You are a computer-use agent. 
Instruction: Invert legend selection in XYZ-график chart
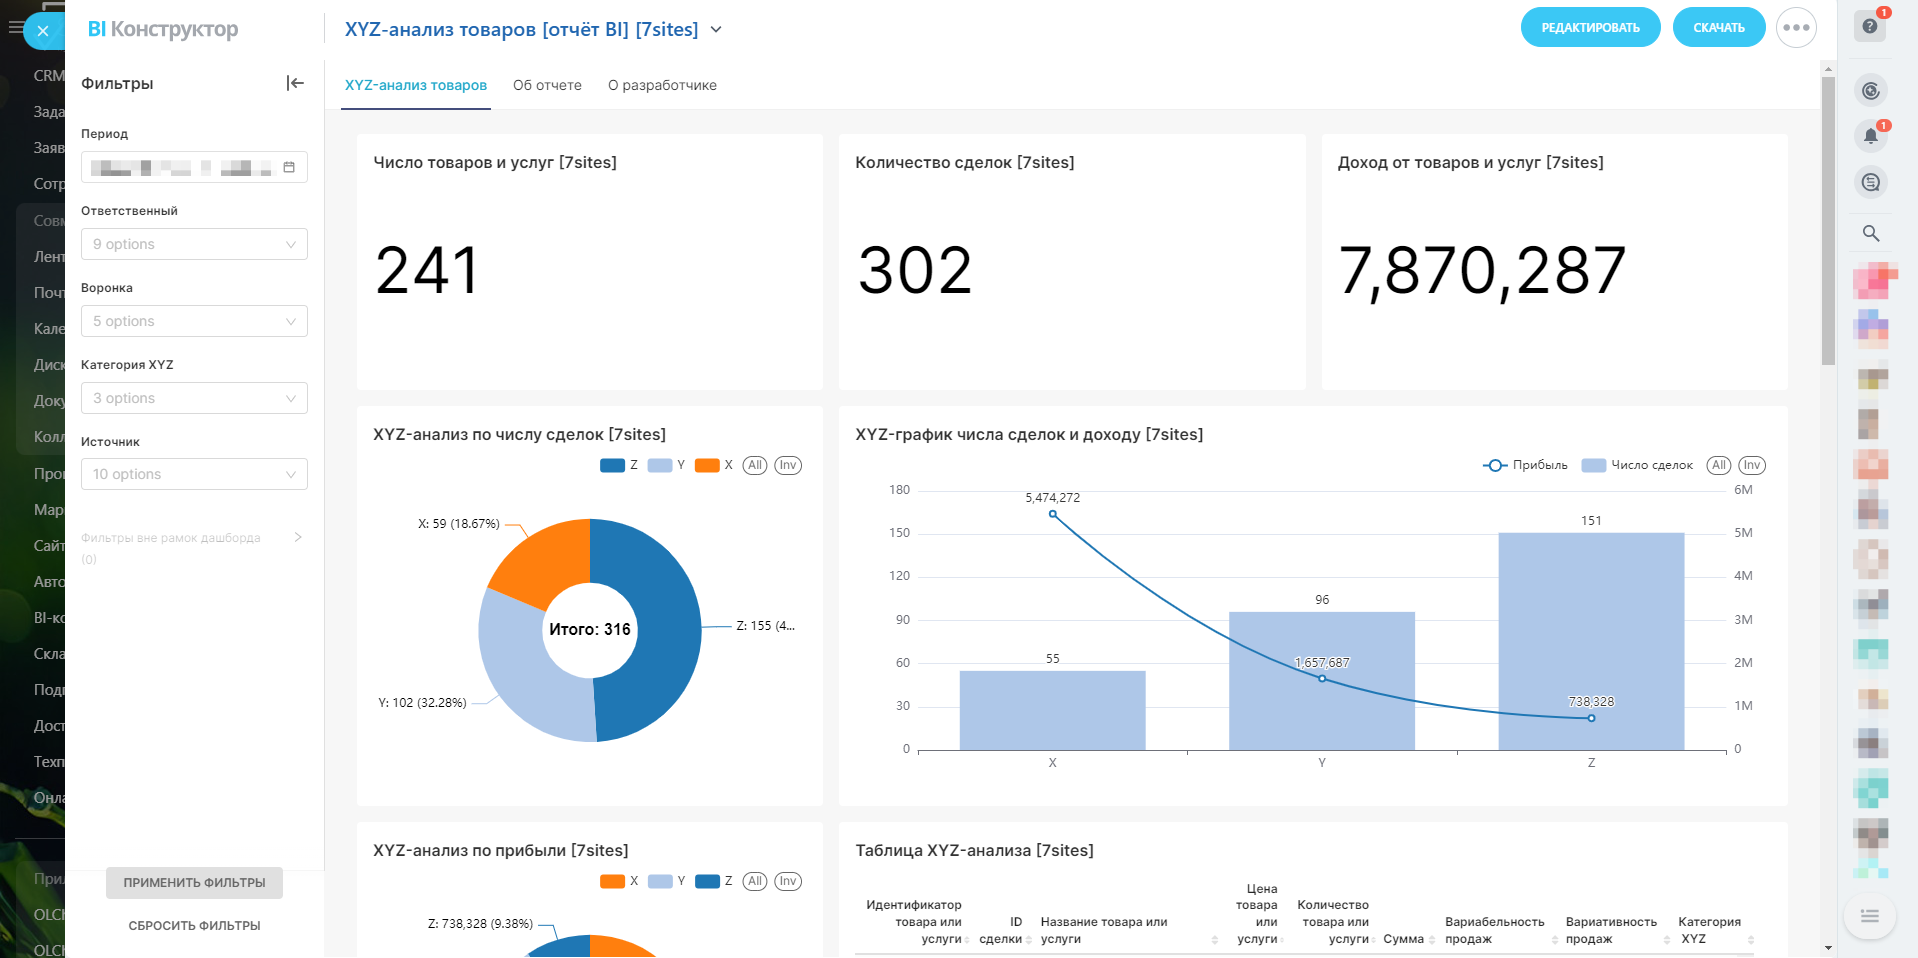[1751, 465]
